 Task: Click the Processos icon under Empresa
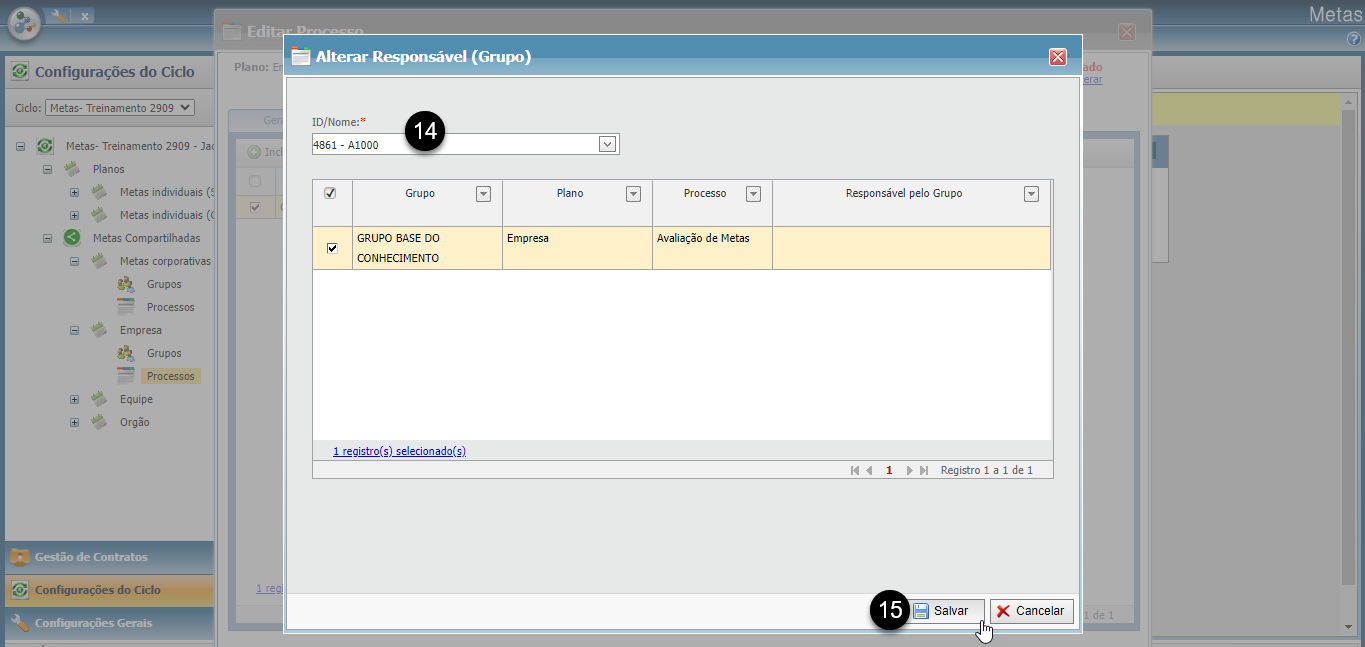(126, 376)
